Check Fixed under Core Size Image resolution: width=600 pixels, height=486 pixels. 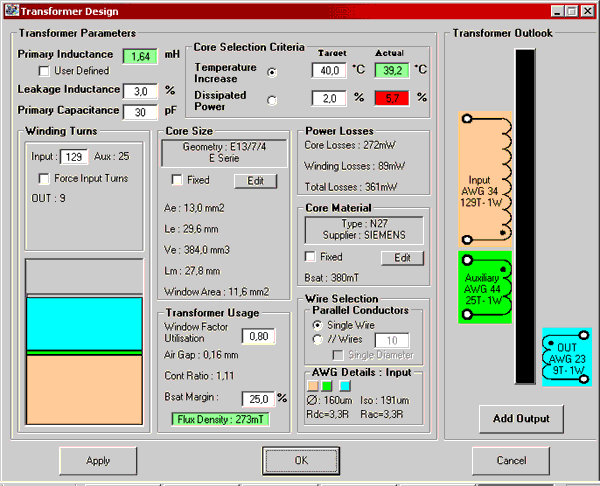tap(177, 180)
